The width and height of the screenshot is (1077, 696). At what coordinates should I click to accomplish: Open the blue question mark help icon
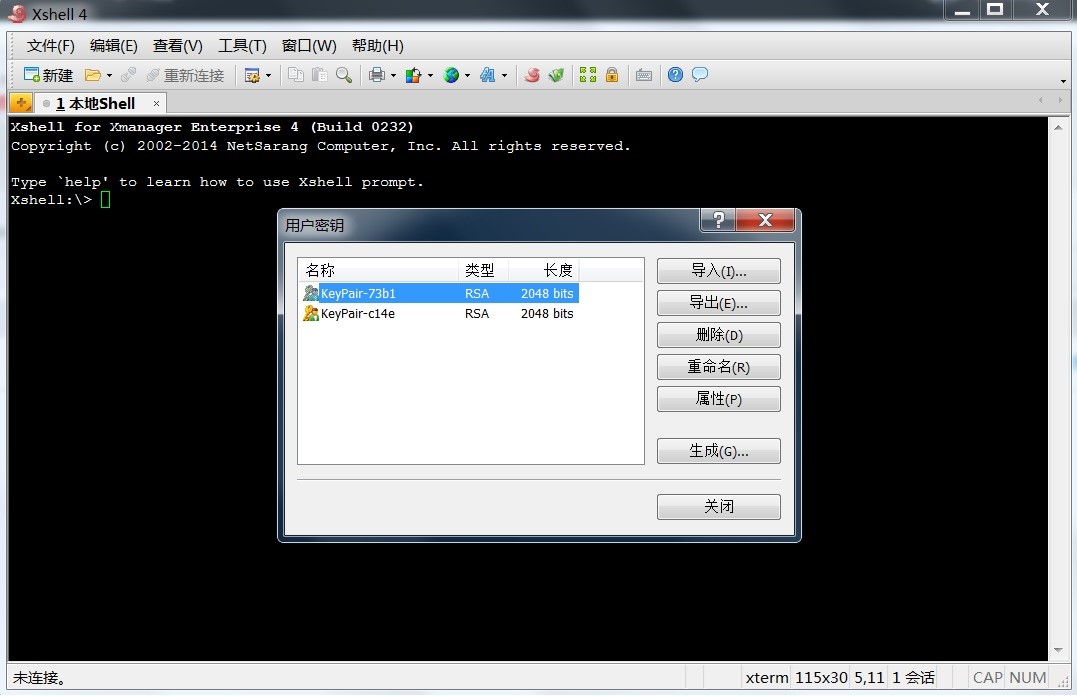676,75
